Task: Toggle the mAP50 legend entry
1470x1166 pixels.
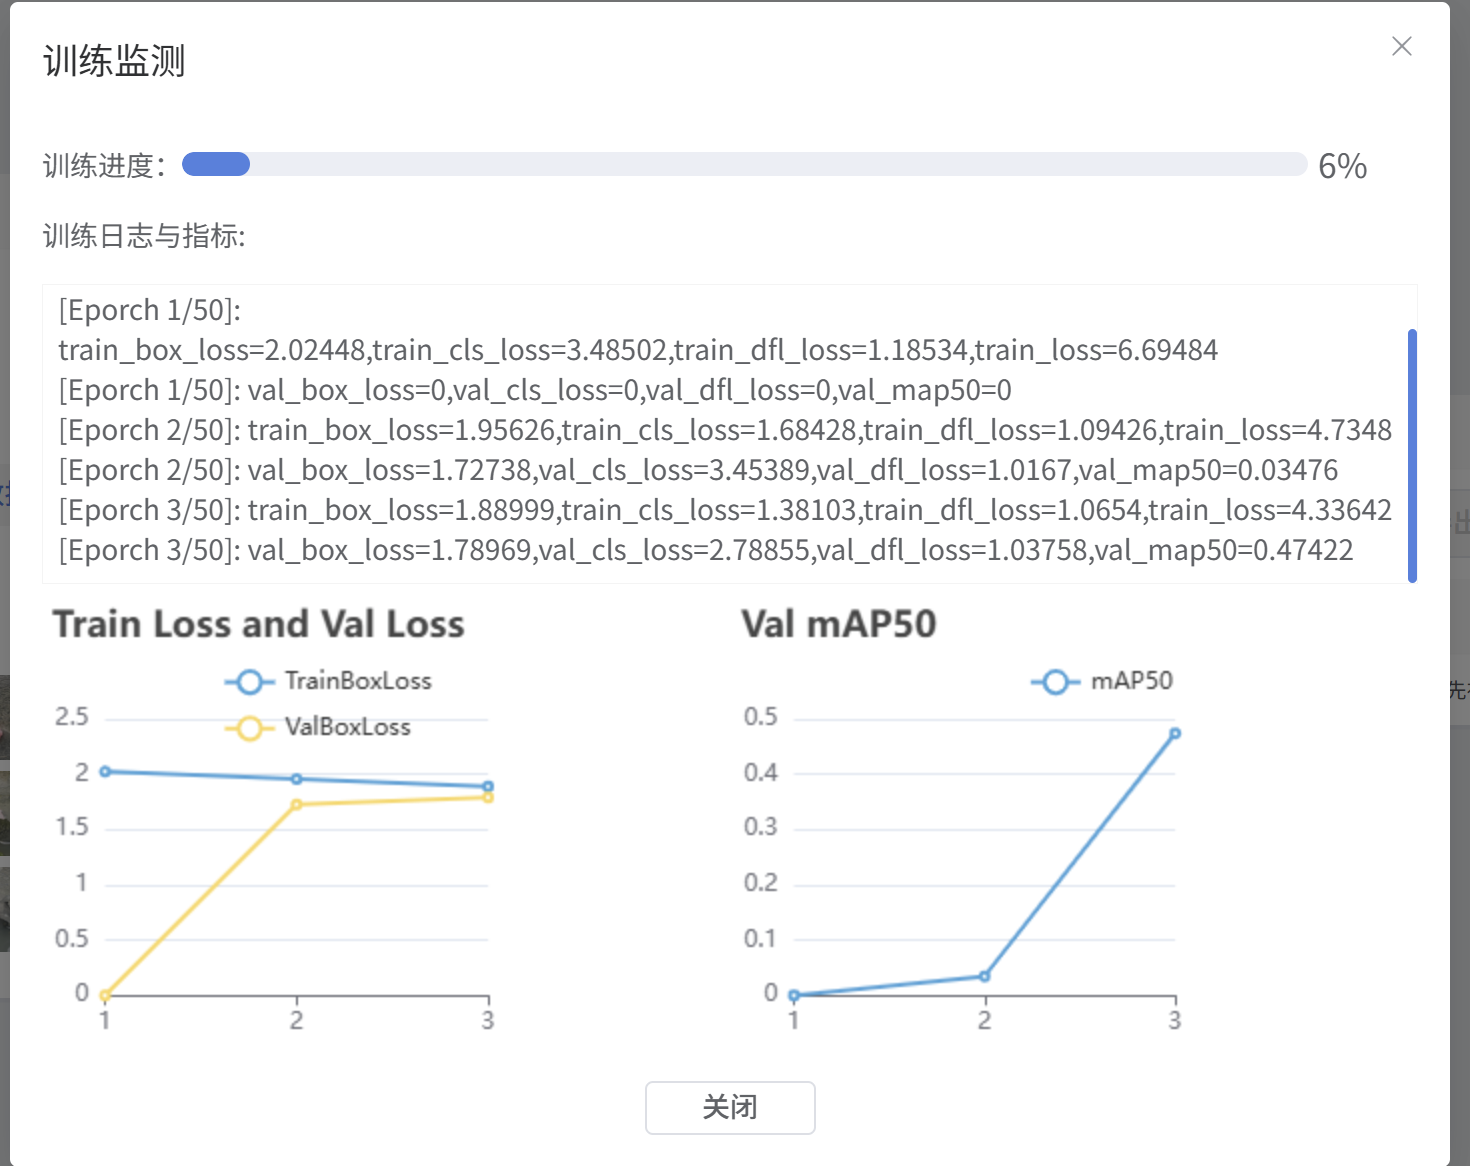Action: 1102,681
